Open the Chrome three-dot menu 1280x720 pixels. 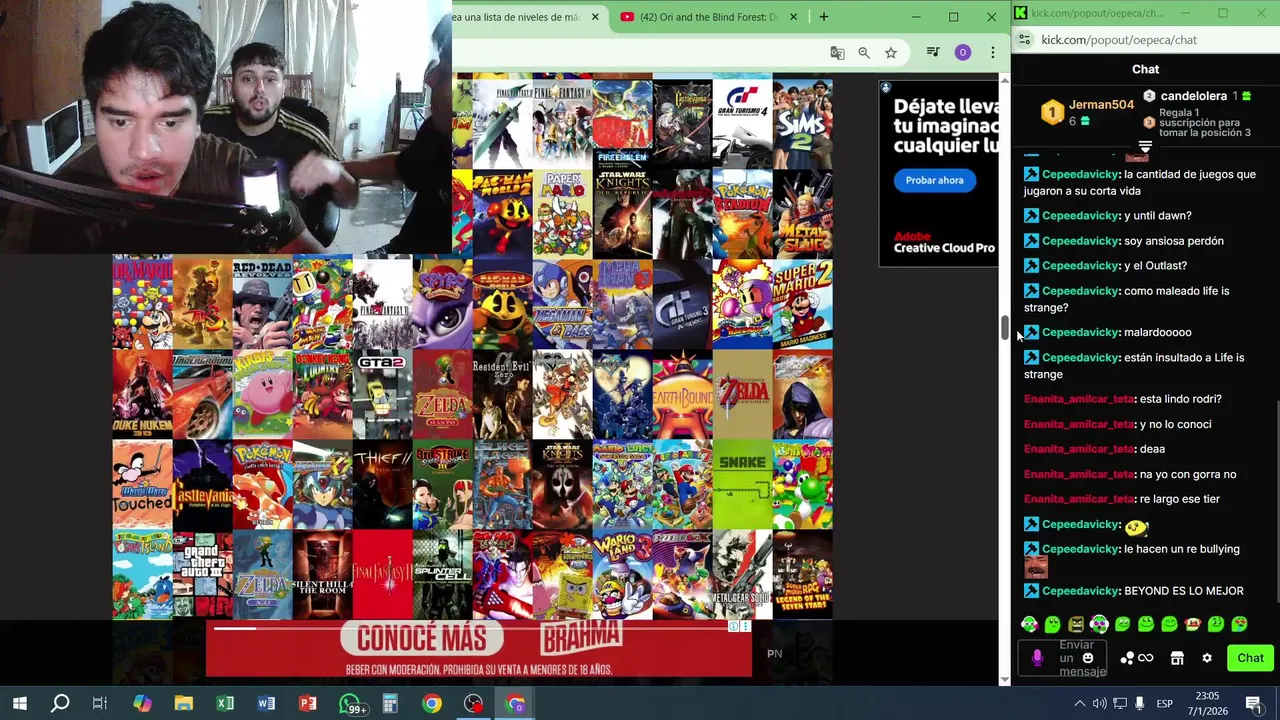[993, 53]
